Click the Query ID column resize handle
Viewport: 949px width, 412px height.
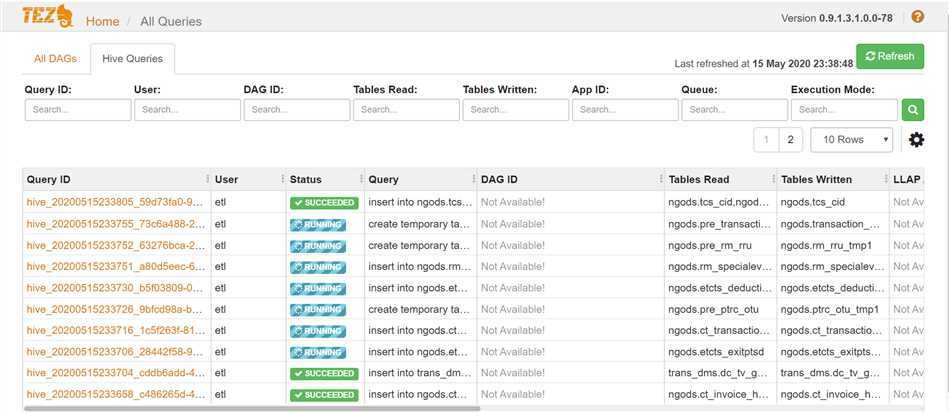pos(207,179)
